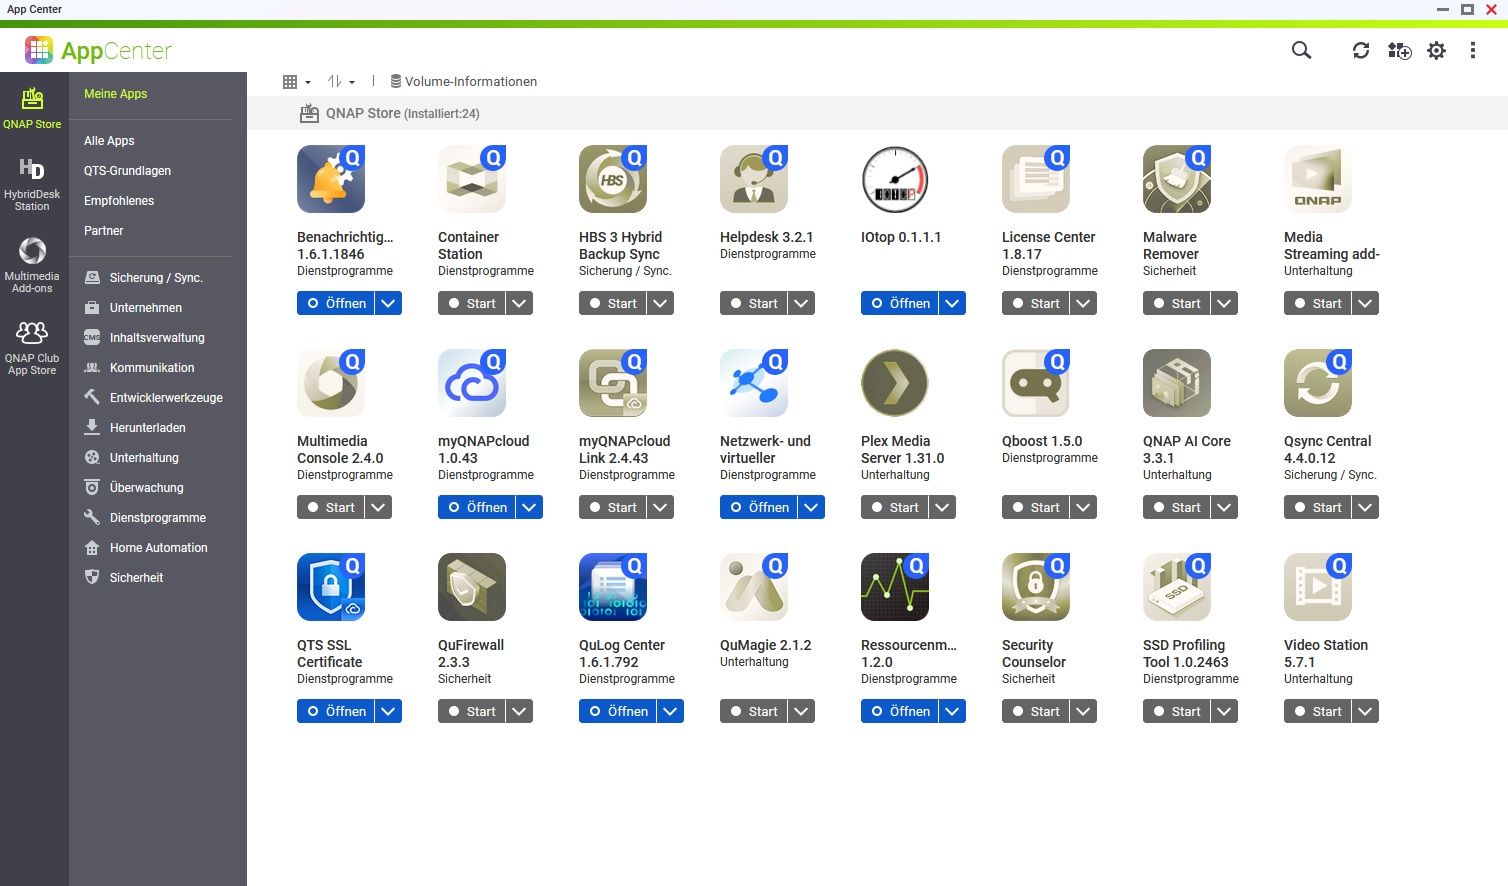Image resolution: width=1508 pixels, height=886 pixels.
Task: Open the HybridDesk Station section
Action: pyautogui.click(x=32, y=184)
